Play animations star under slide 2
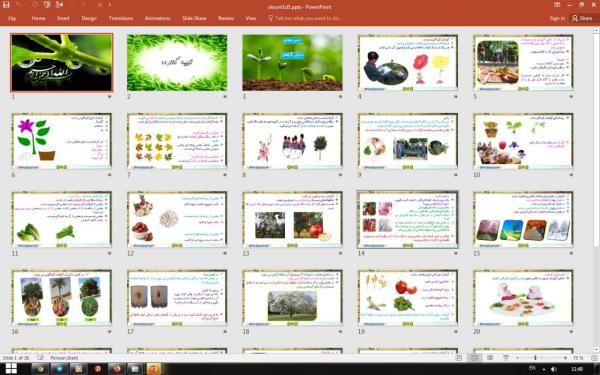Viewport: 600px width, 375px height. click(x=225, y=96)
